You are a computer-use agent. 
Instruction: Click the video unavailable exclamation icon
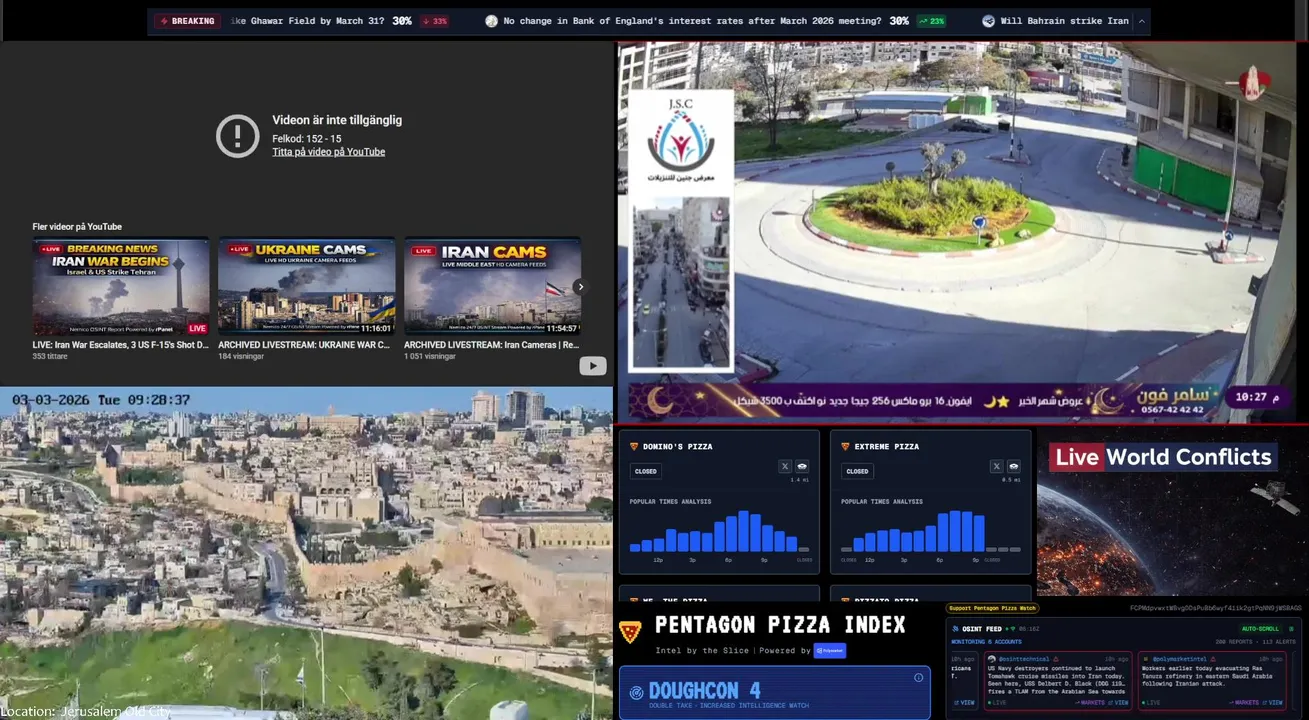coord(238,136)
